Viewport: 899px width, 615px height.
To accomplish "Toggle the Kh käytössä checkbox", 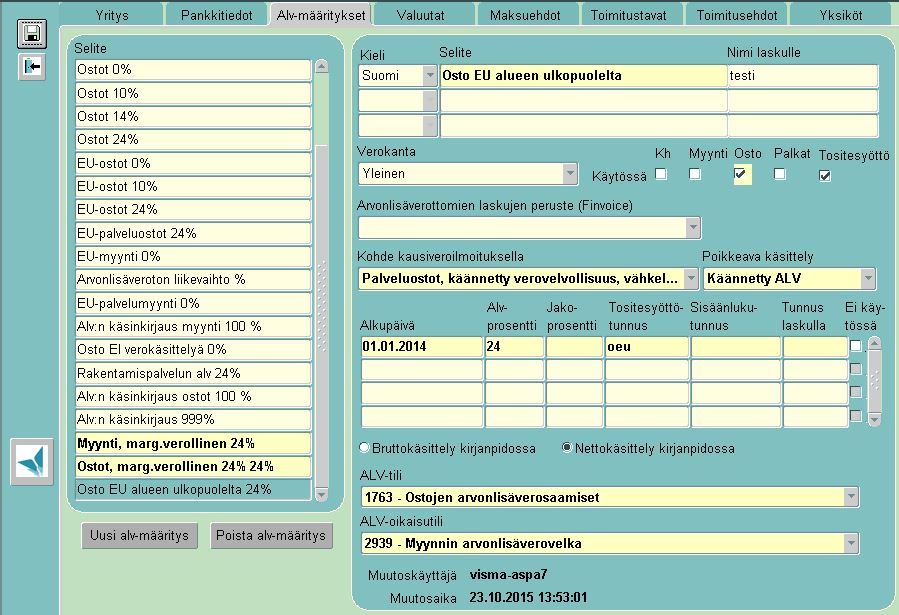I will pos(661,174).
